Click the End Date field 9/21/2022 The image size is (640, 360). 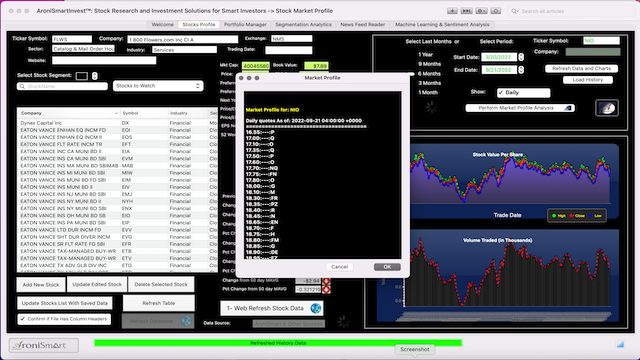499,70
